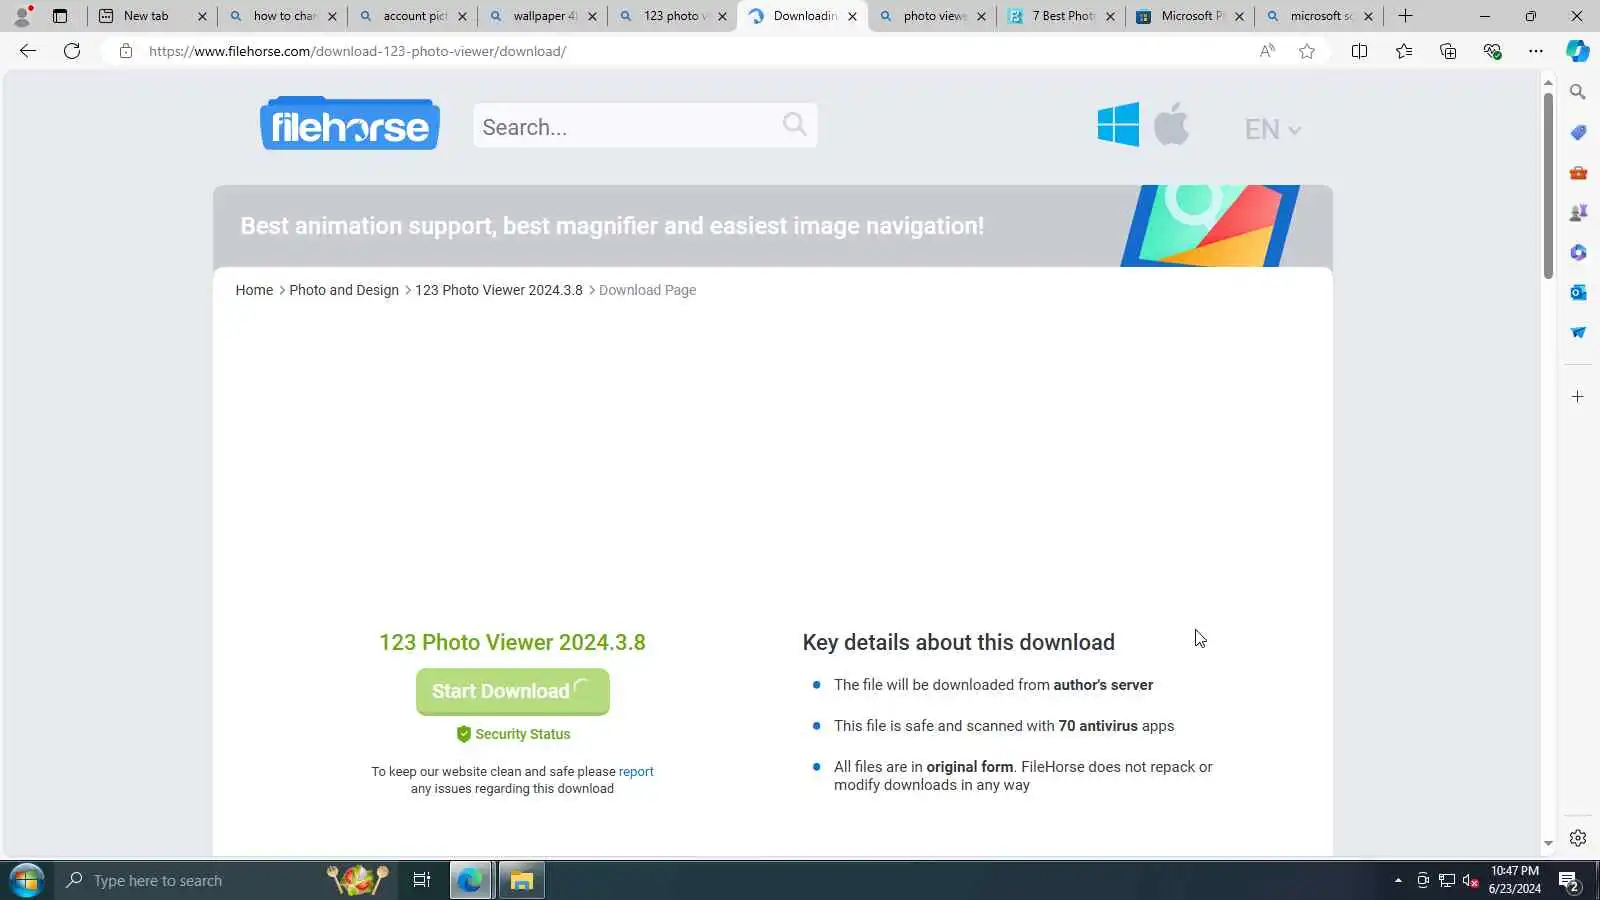Click the muted volume tray icon
The width and height of the screenshot is (1600, 900).
tap(1470, 881)
